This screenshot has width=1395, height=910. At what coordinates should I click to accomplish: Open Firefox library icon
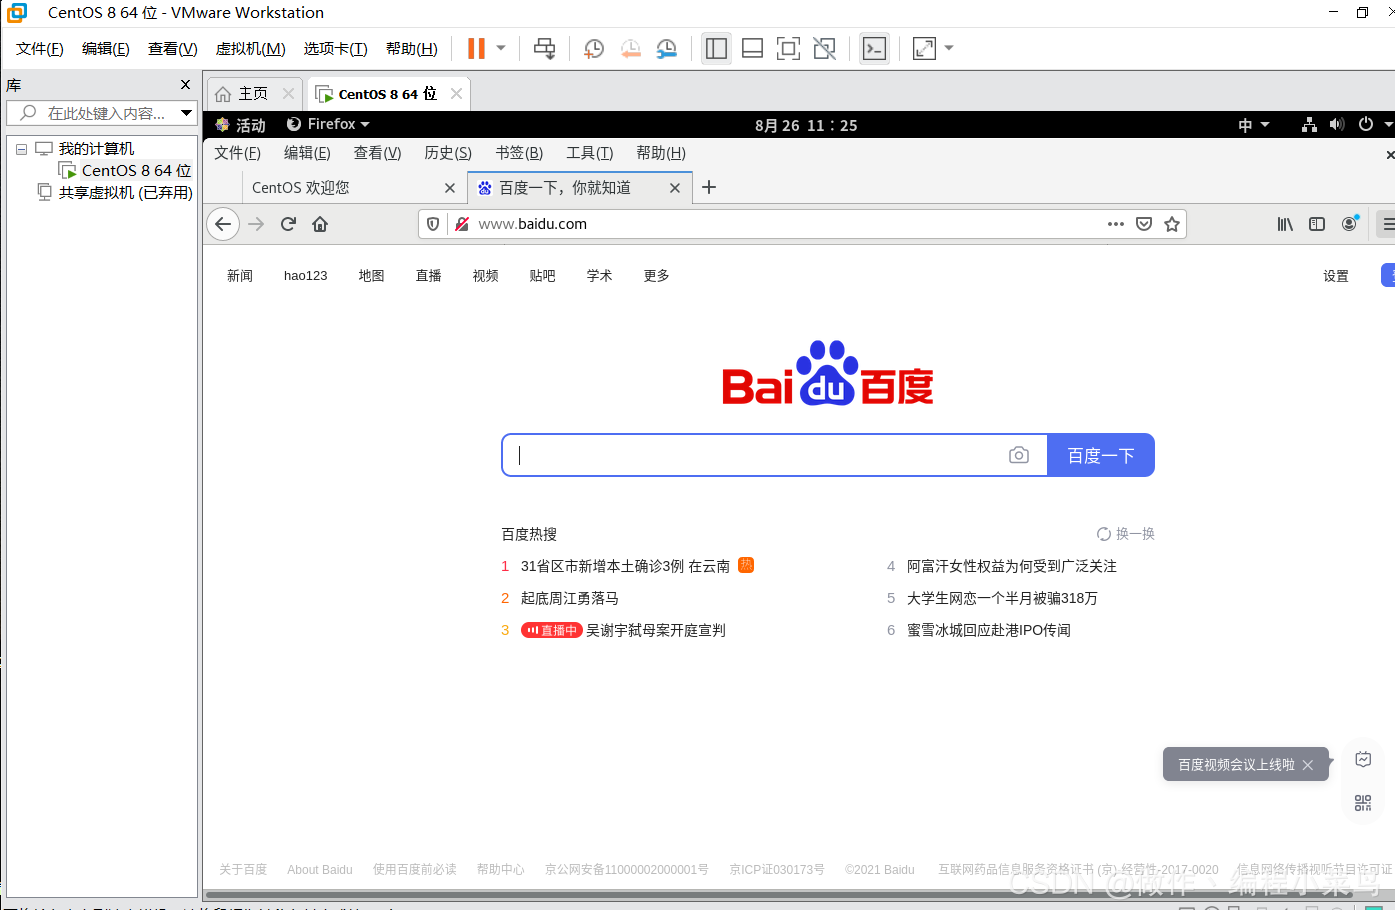[x=1285, y=224]
